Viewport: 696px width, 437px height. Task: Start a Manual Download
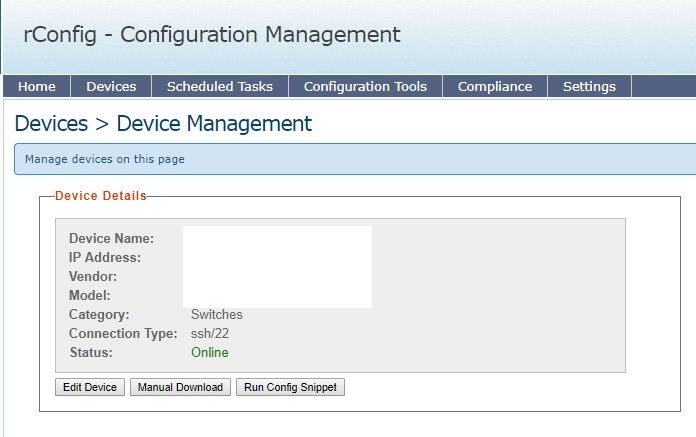coord(180,387)
